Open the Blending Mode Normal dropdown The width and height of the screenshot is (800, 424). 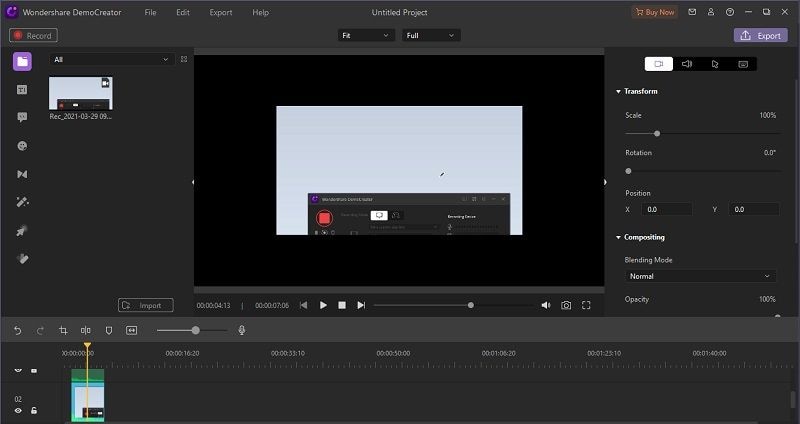(x=700, y=276)
